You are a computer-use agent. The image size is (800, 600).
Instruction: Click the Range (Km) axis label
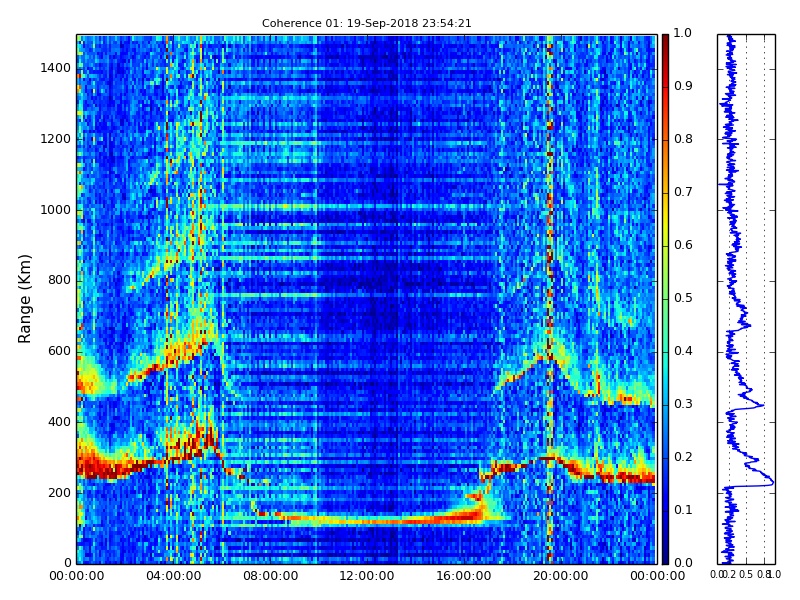tap(24, 299)
